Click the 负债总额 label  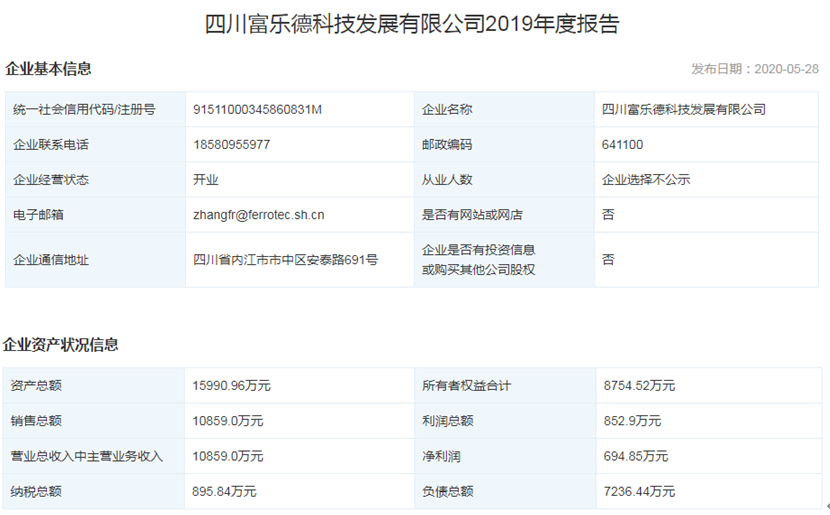[447, 492]
